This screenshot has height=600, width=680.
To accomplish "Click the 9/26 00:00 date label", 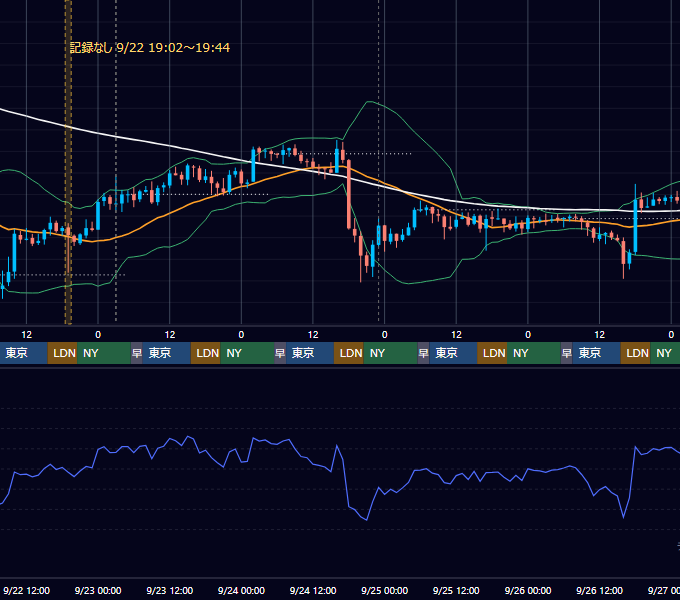I will pos(528,590).
